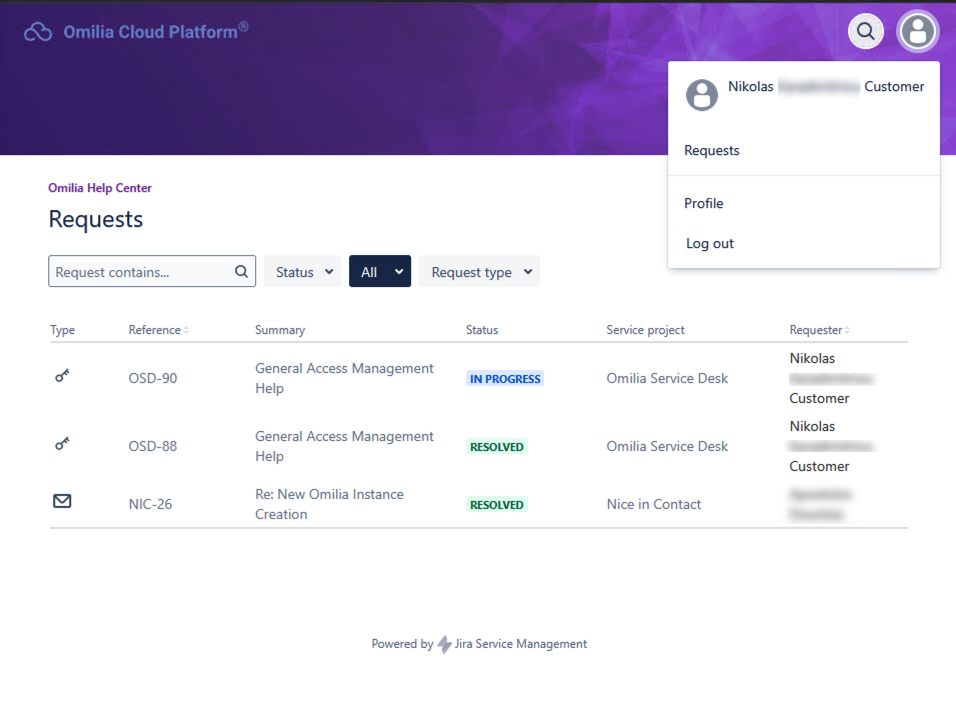Focus the Request contains search field
The width and height of the screenshot is (956, 711).
click(x=140, y=272)
